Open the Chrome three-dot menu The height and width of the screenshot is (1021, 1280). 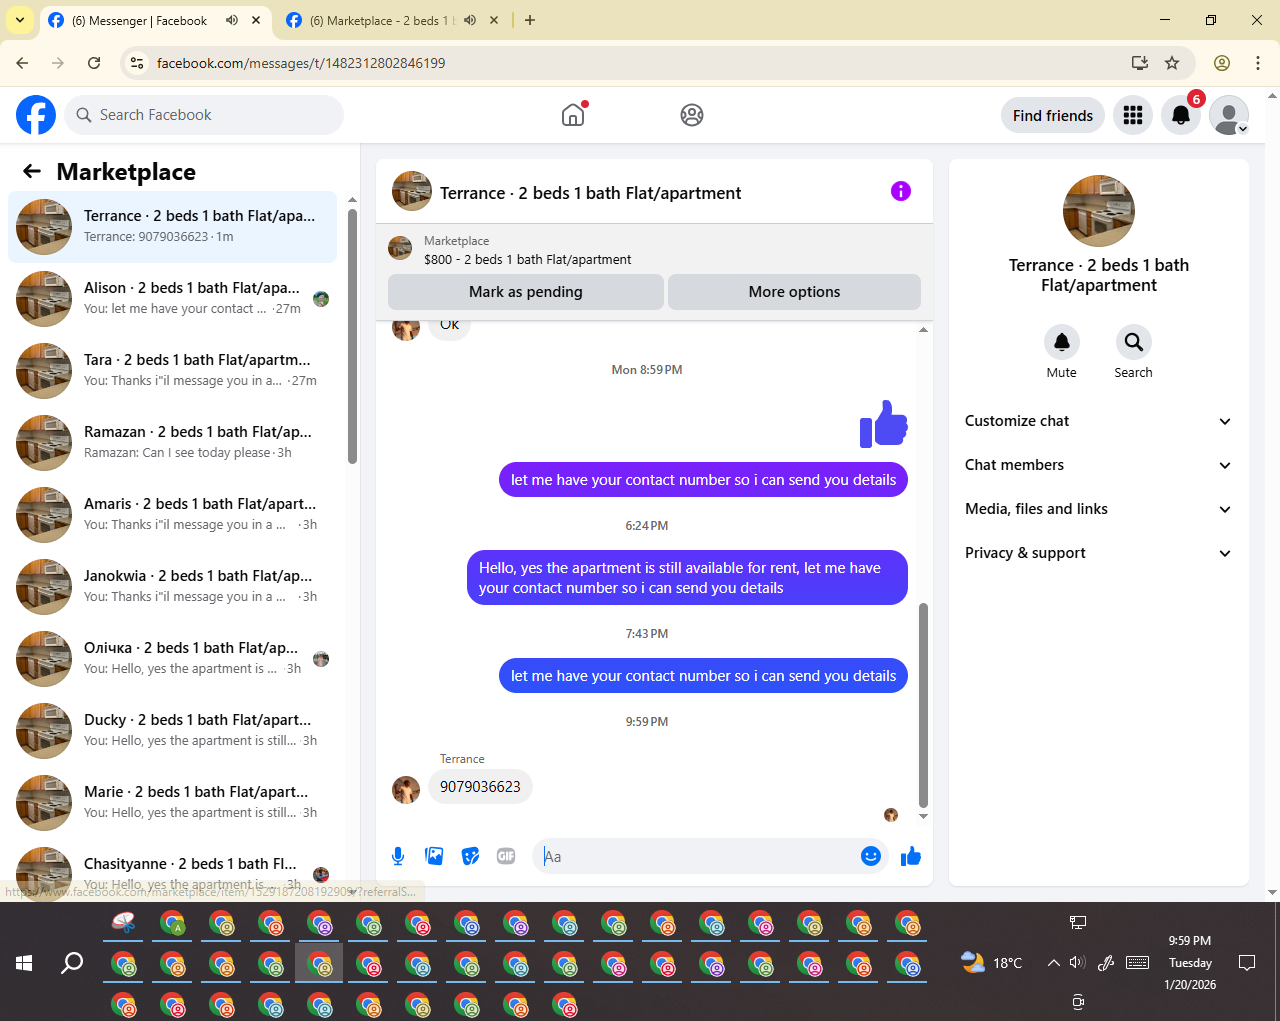(1258, 63)
